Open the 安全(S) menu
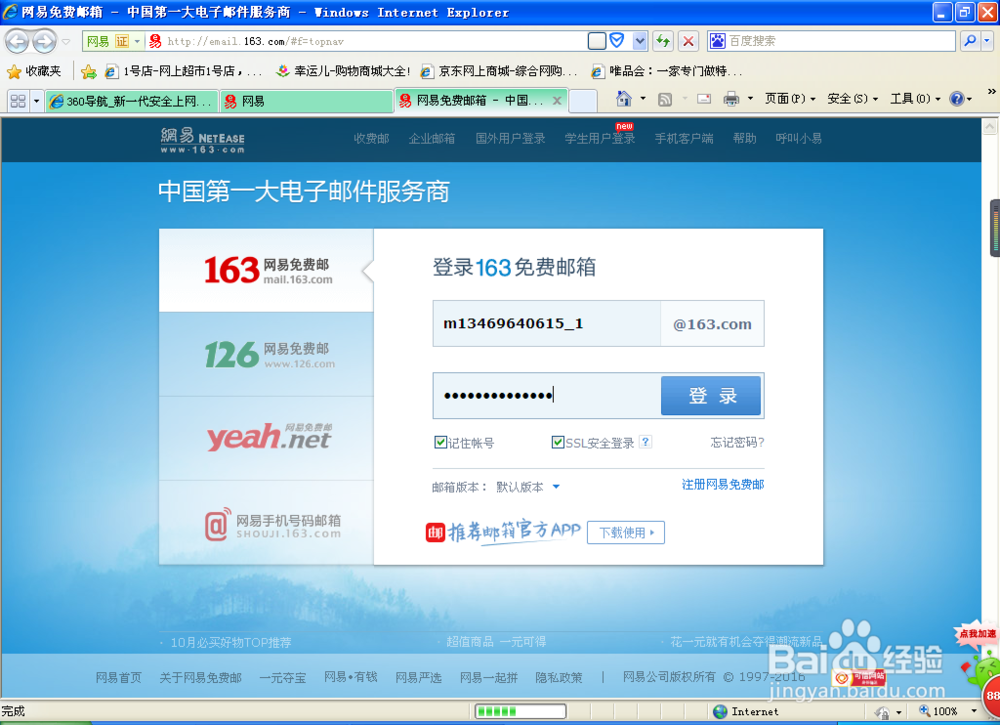 click(x=853, y=99)
